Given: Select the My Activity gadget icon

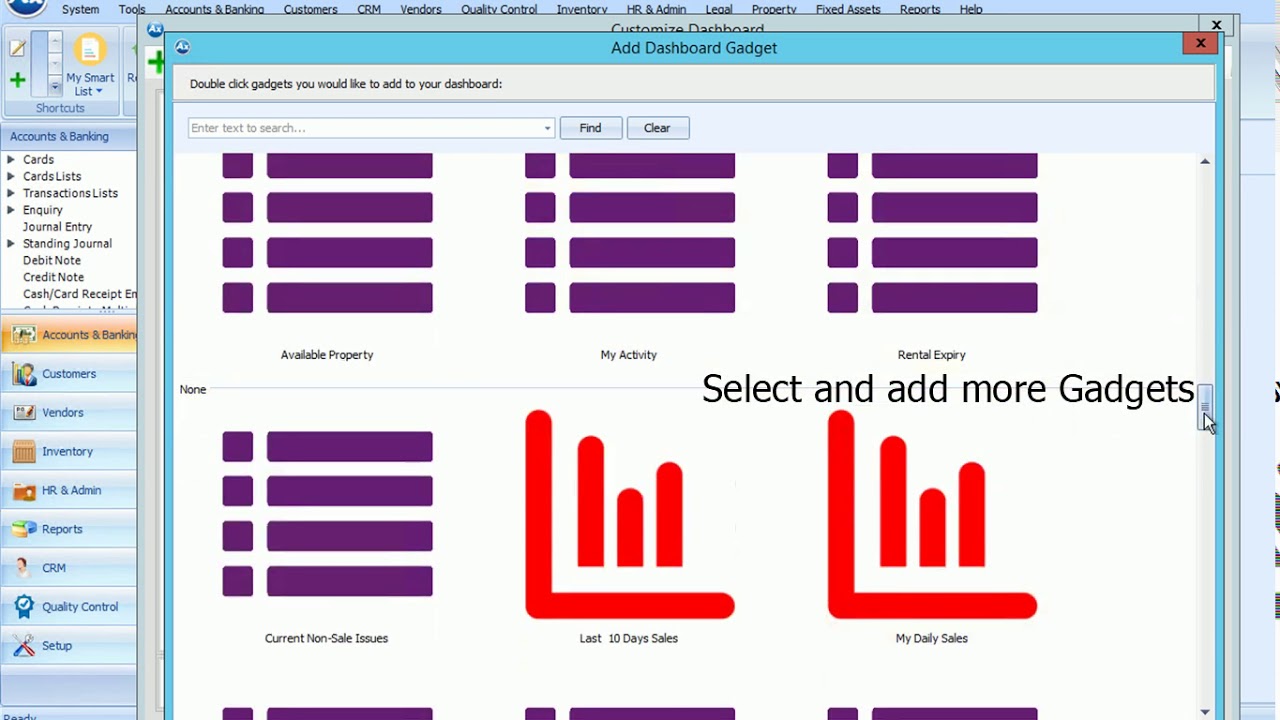Looking at the screenshot, I should coord(629,235).
